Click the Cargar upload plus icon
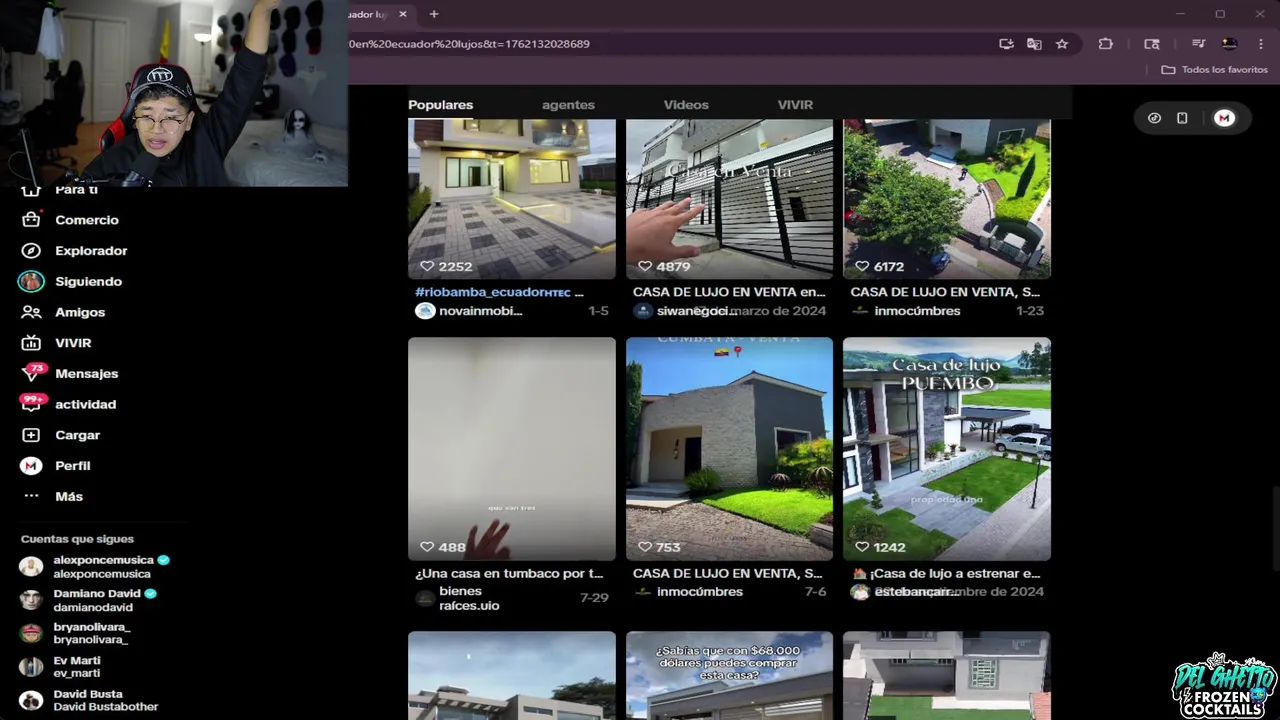The image size is (1280, 720). tap(31, 435)
